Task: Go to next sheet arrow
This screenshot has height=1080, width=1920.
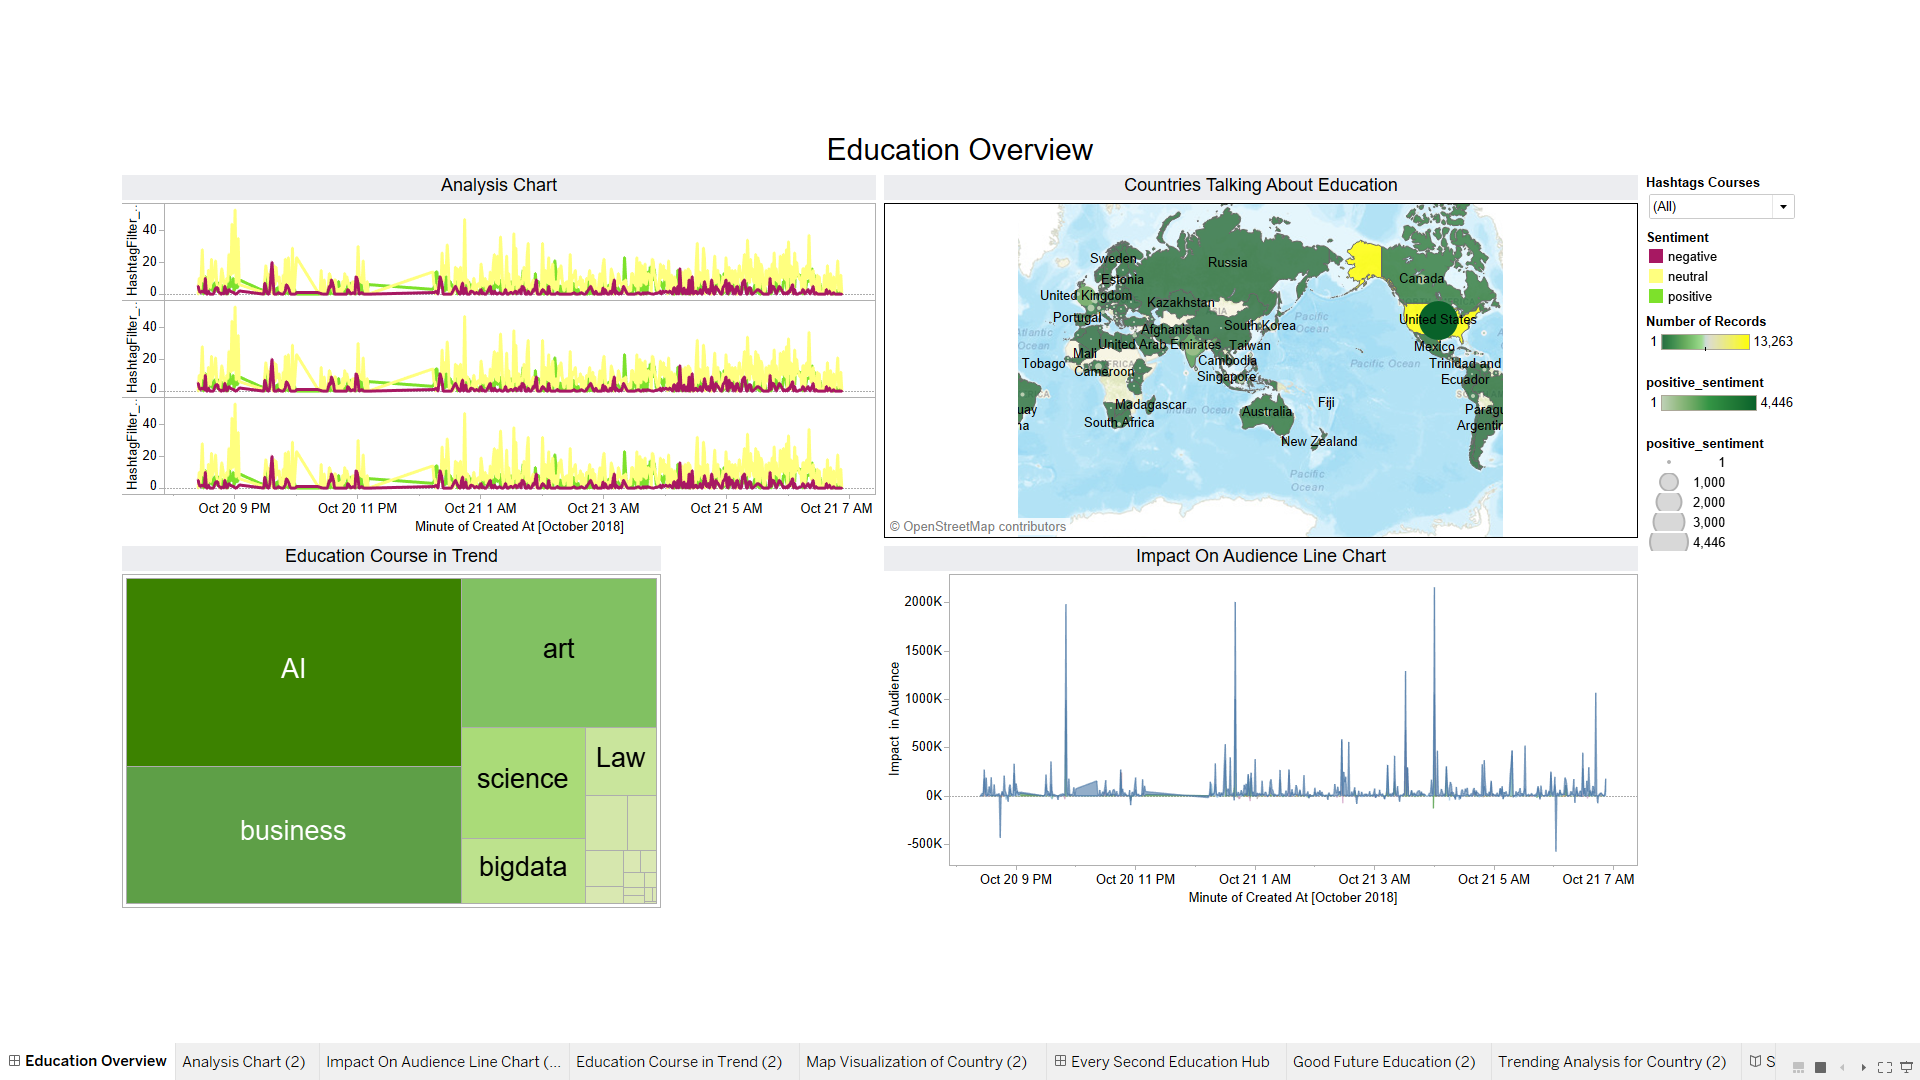Action: (1864, 1067)
